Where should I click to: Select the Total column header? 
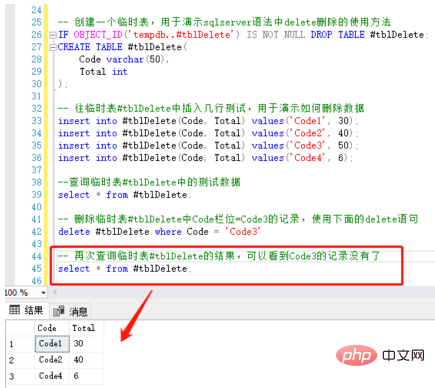click(x=86, y=328)
